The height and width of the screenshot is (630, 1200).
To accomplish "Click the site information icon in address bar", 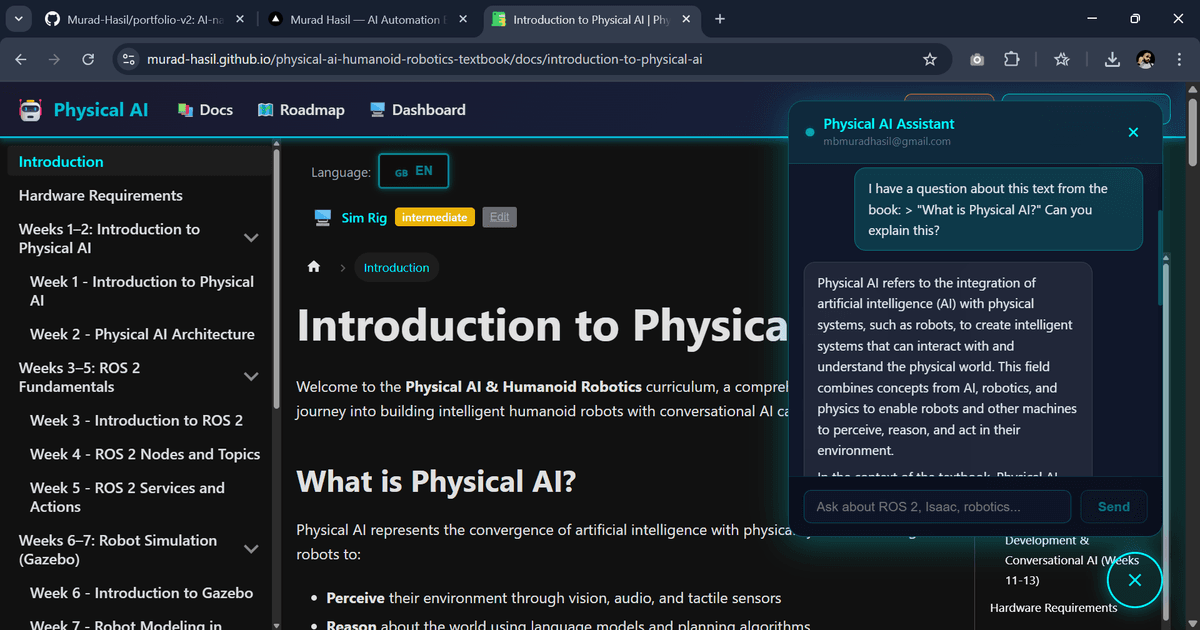I will tap(128, 60).
